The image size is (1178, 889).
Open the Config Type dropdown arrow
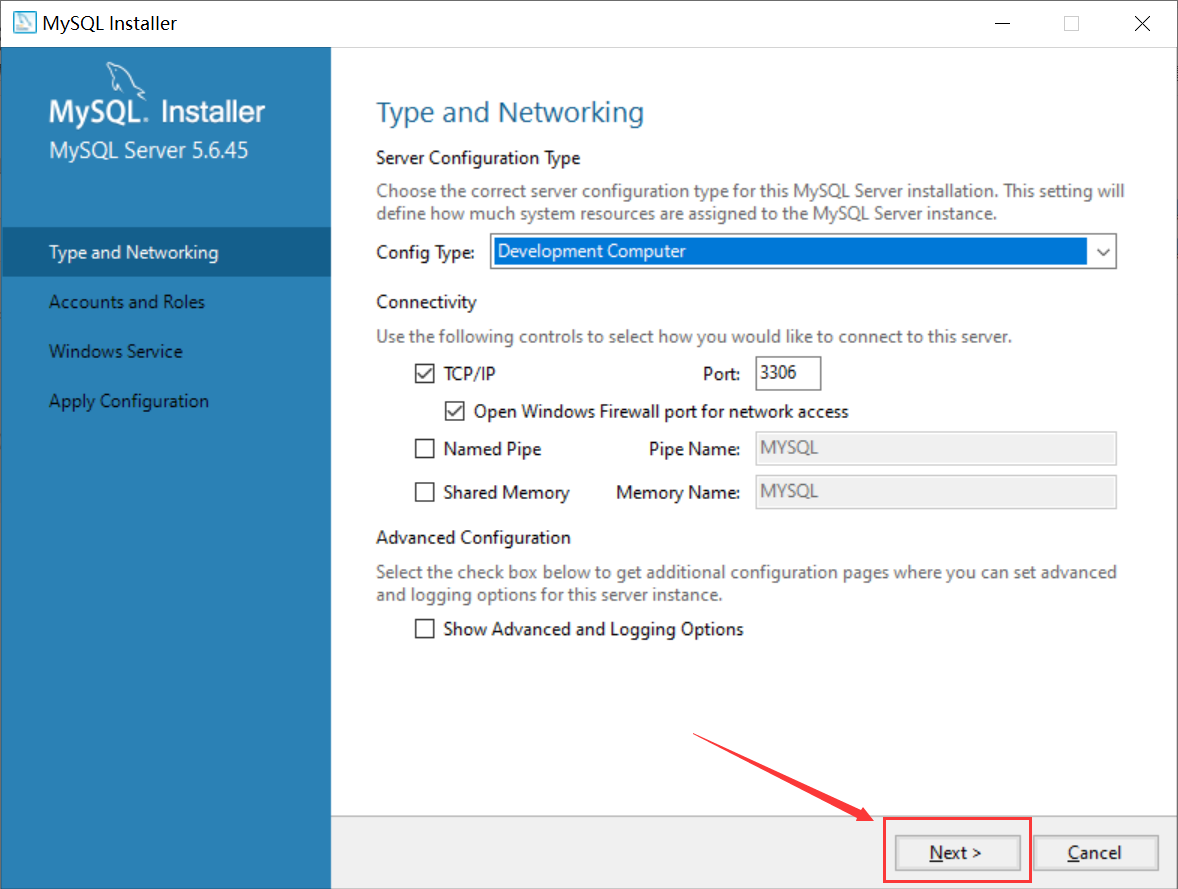pos(1102,252)
